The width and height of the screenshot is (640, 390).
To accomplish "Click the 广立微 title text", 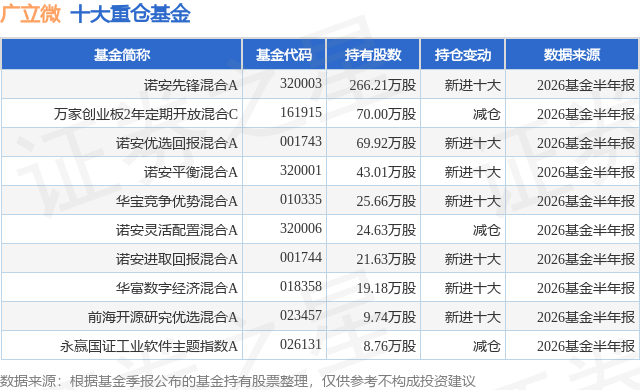I will point(30,13).
